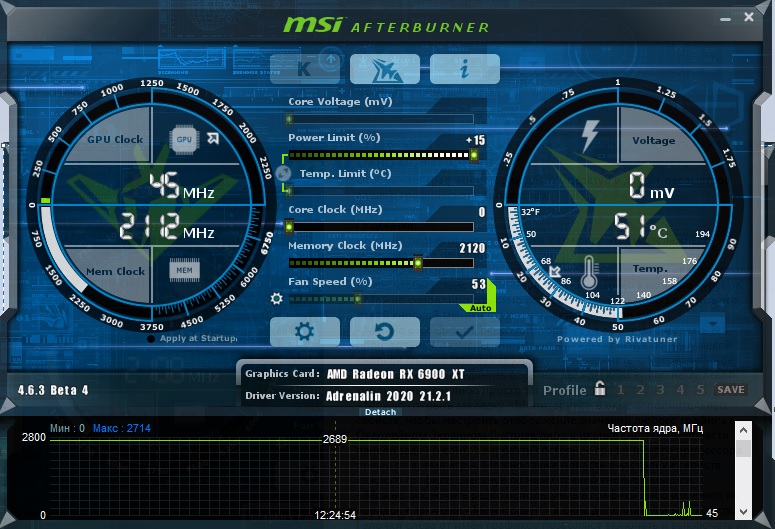The height and width of the screenshot is (529, 775).
Task: Click the Detach monitor button
Action: pos(381,412)
